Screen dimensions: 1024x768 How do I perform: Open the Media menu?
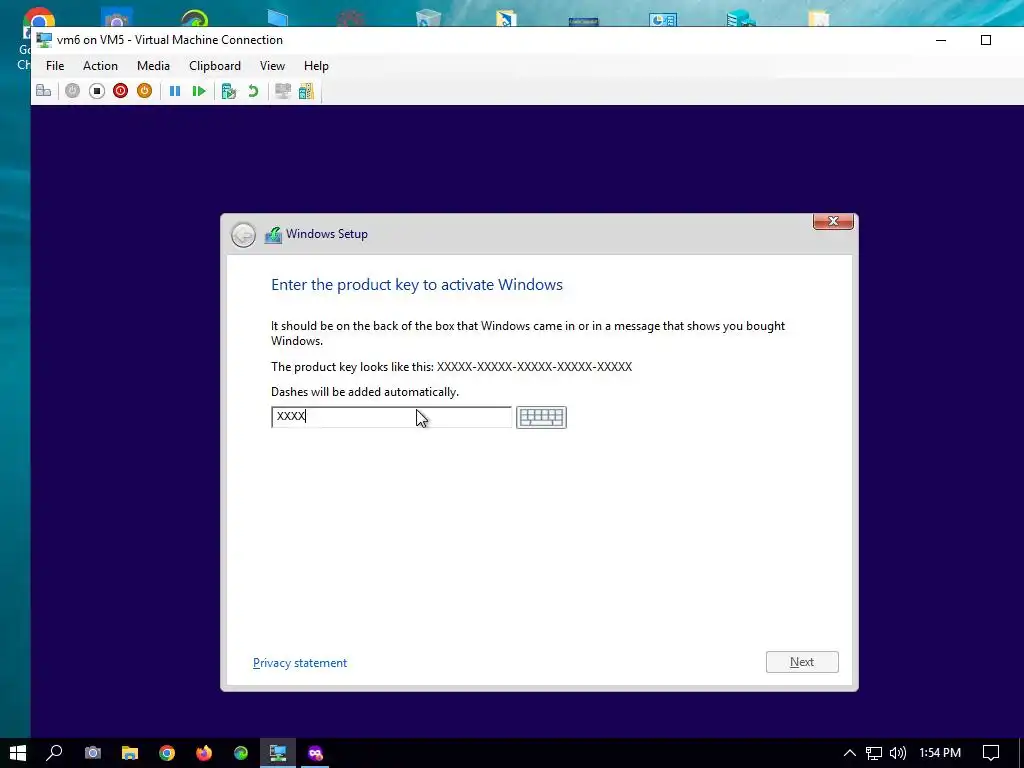coord(153,66)
